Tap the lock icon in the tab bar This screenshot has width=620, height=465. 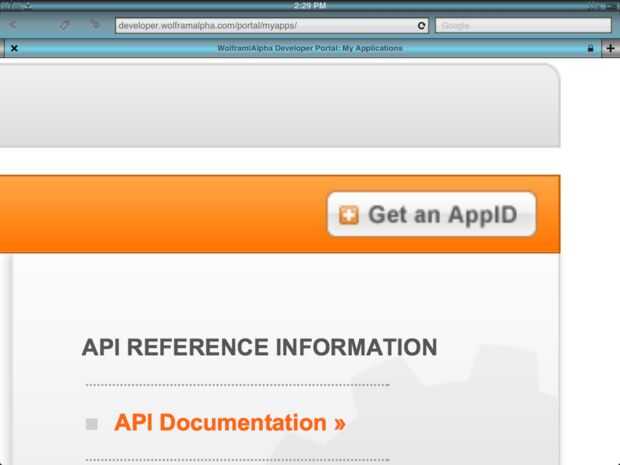pos(590,48)
